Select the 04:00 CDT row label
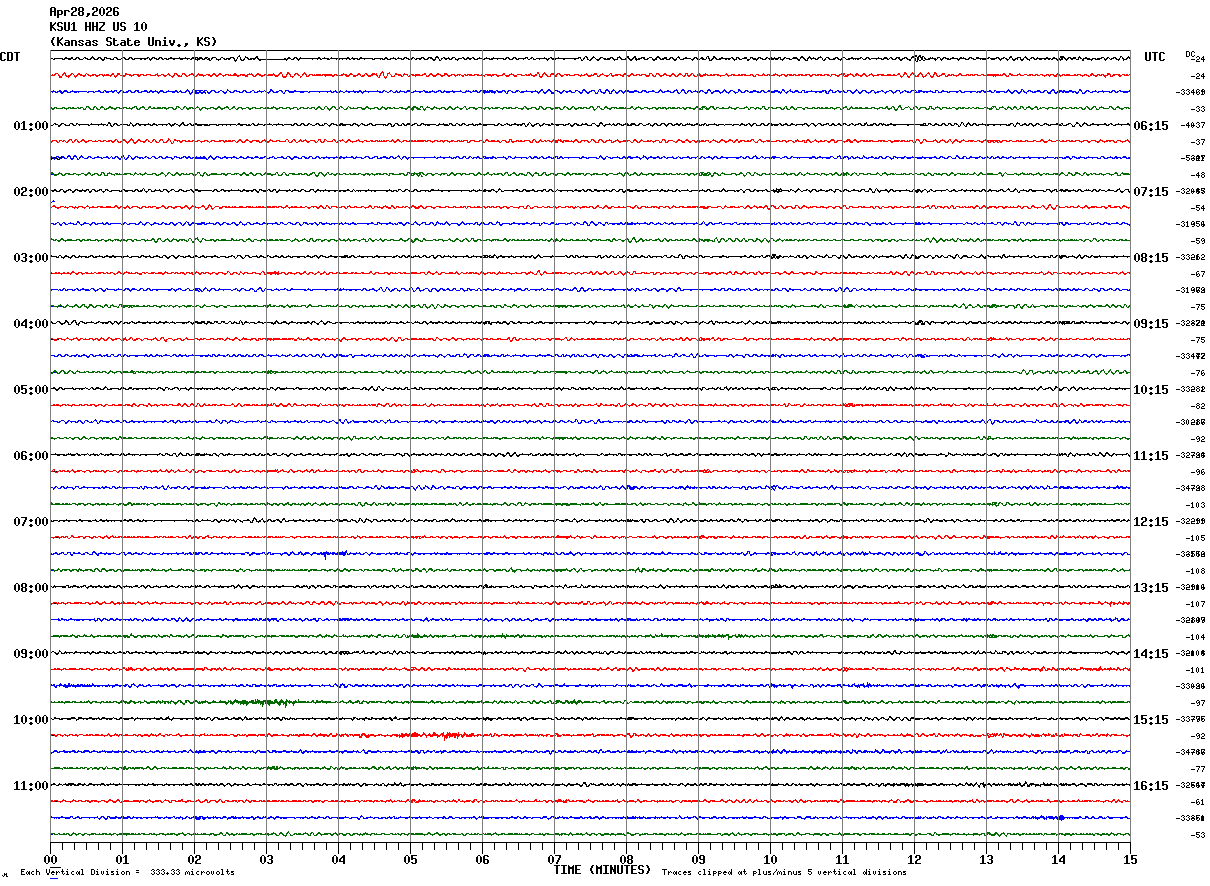This screenshot has width=1210, height=886. pyautogui.click(x=30, y=324)
